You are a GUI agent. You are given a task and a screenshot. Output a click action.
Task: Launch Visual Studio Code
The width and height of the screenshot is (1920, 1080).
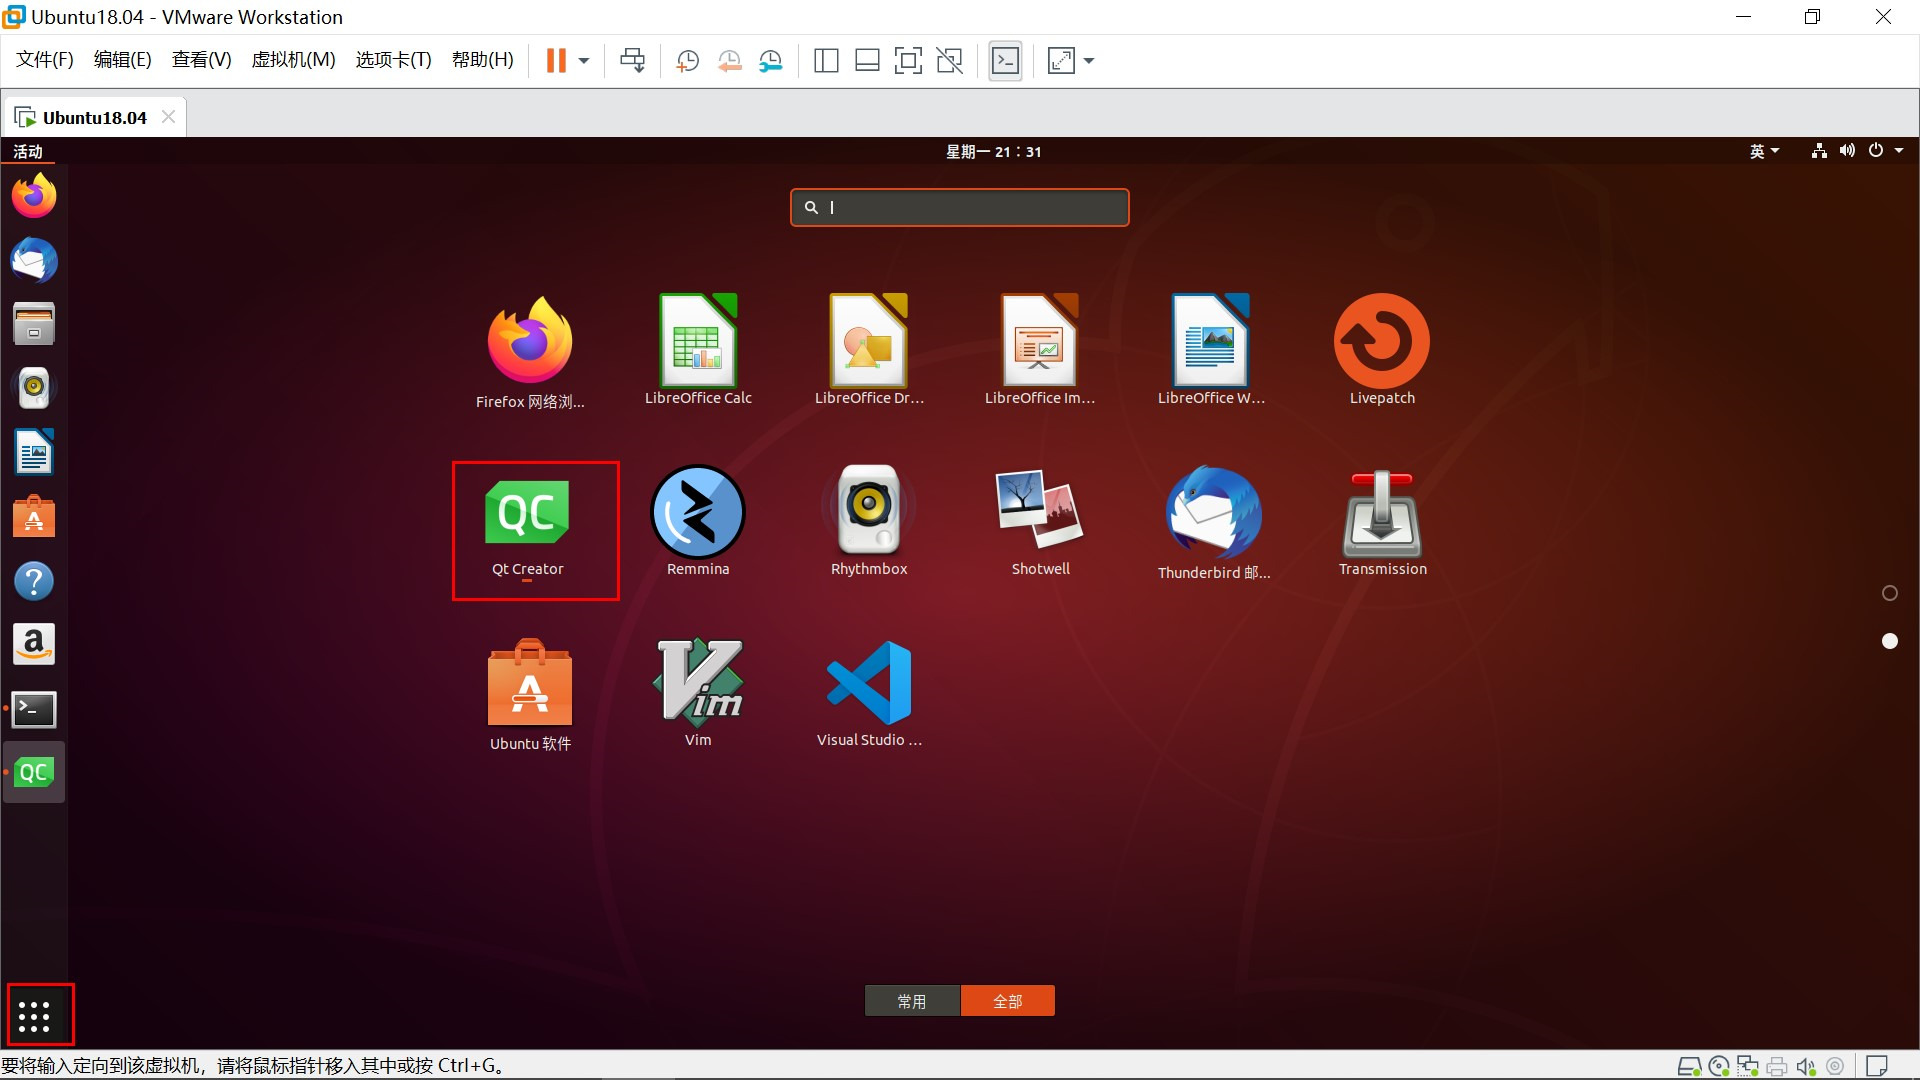869,683
